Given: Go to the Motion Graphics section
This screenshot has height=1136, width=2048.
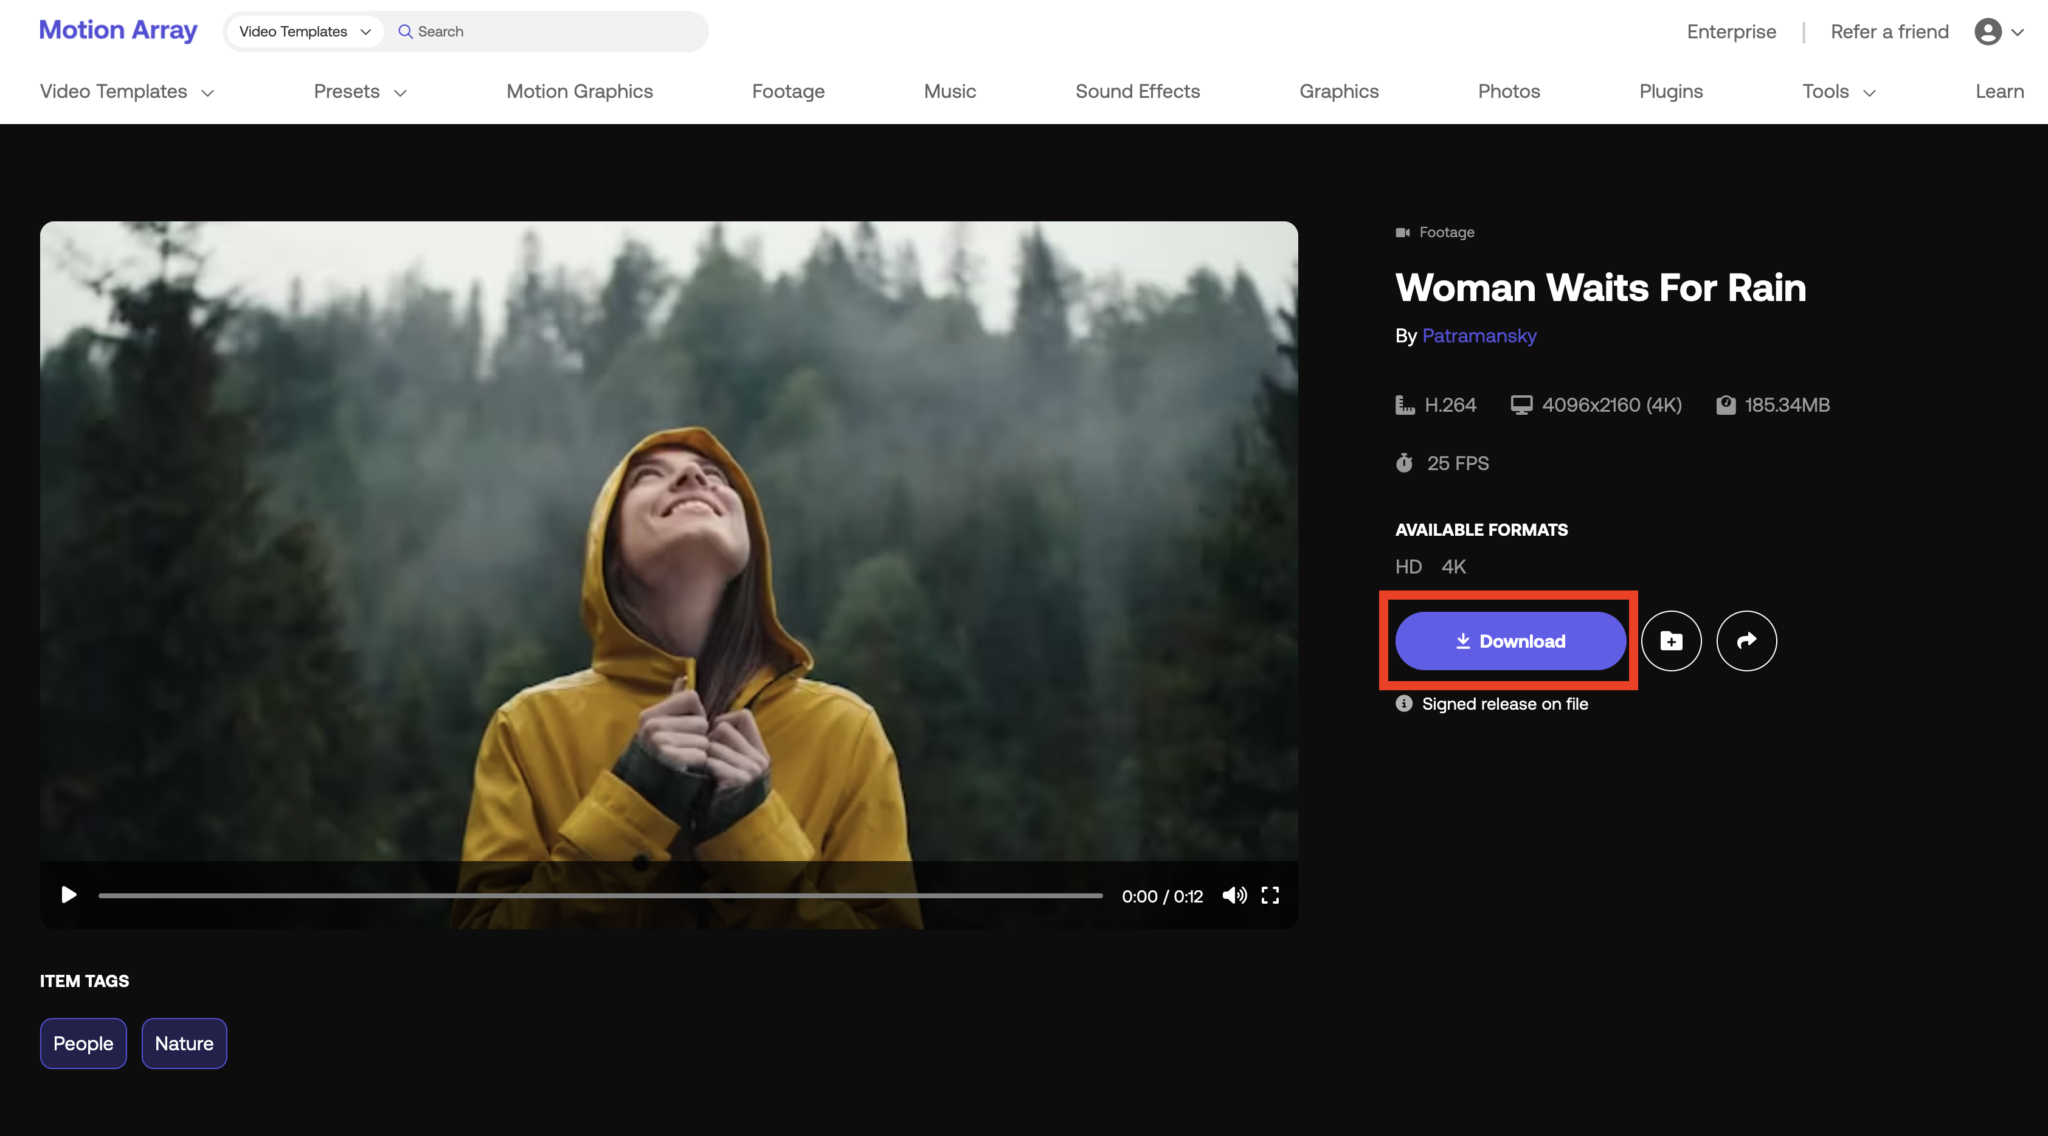Looking at the screenshot, I should click(x=579, y=92).
